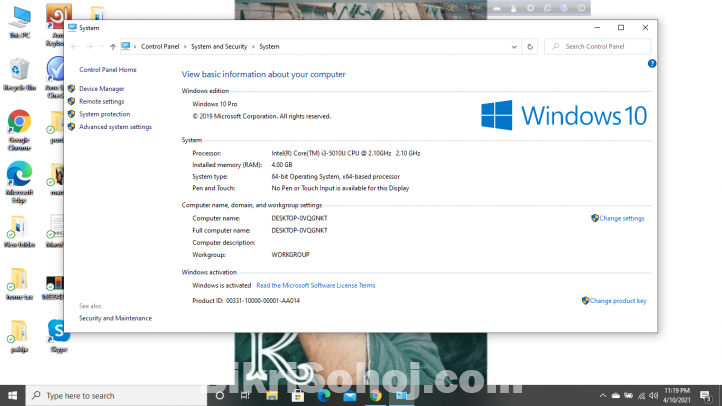Open Microsoft Store from taskbar

coord(298,395)
